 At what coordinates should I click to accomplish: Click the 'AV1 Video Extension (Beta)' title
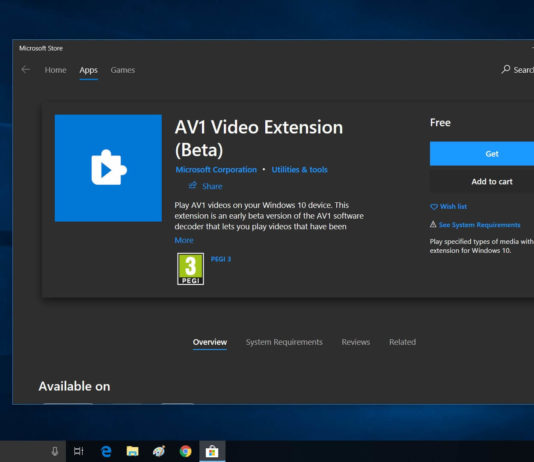[x=259, y=139]
